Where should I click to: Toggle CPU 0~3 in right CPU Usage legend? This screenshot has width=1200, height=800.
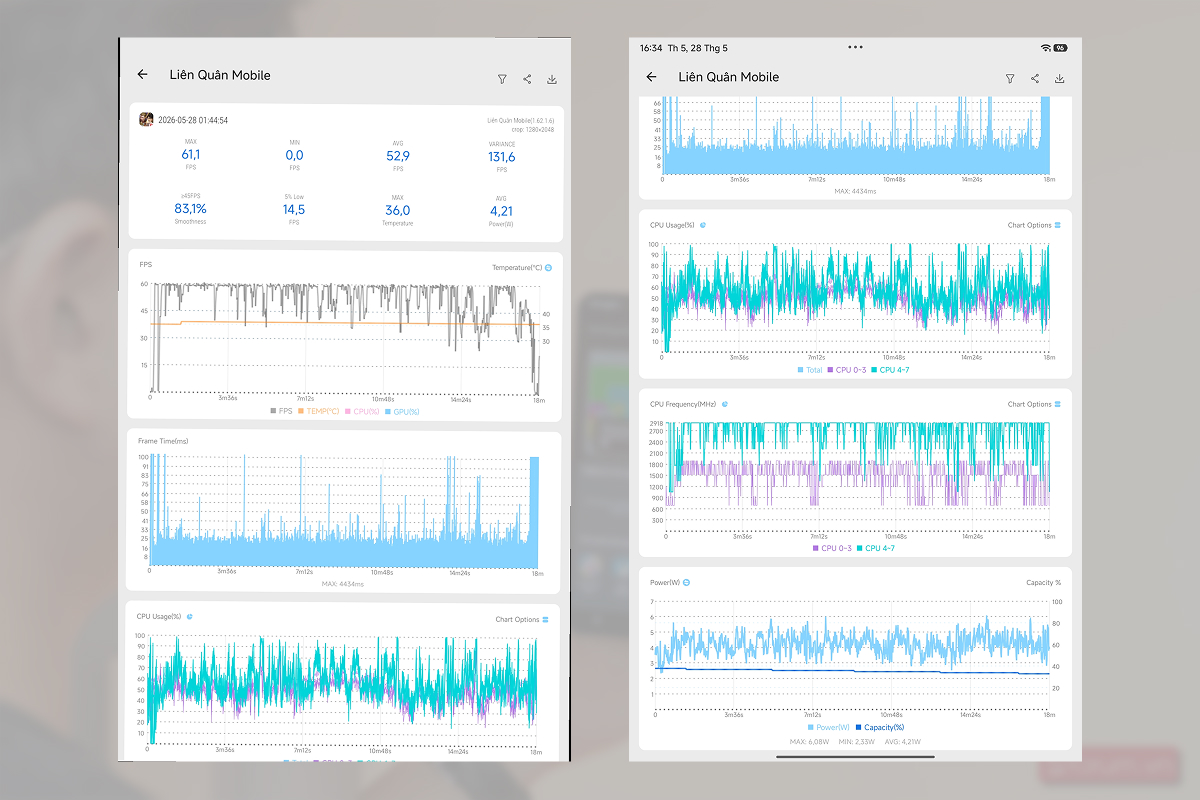848,370
